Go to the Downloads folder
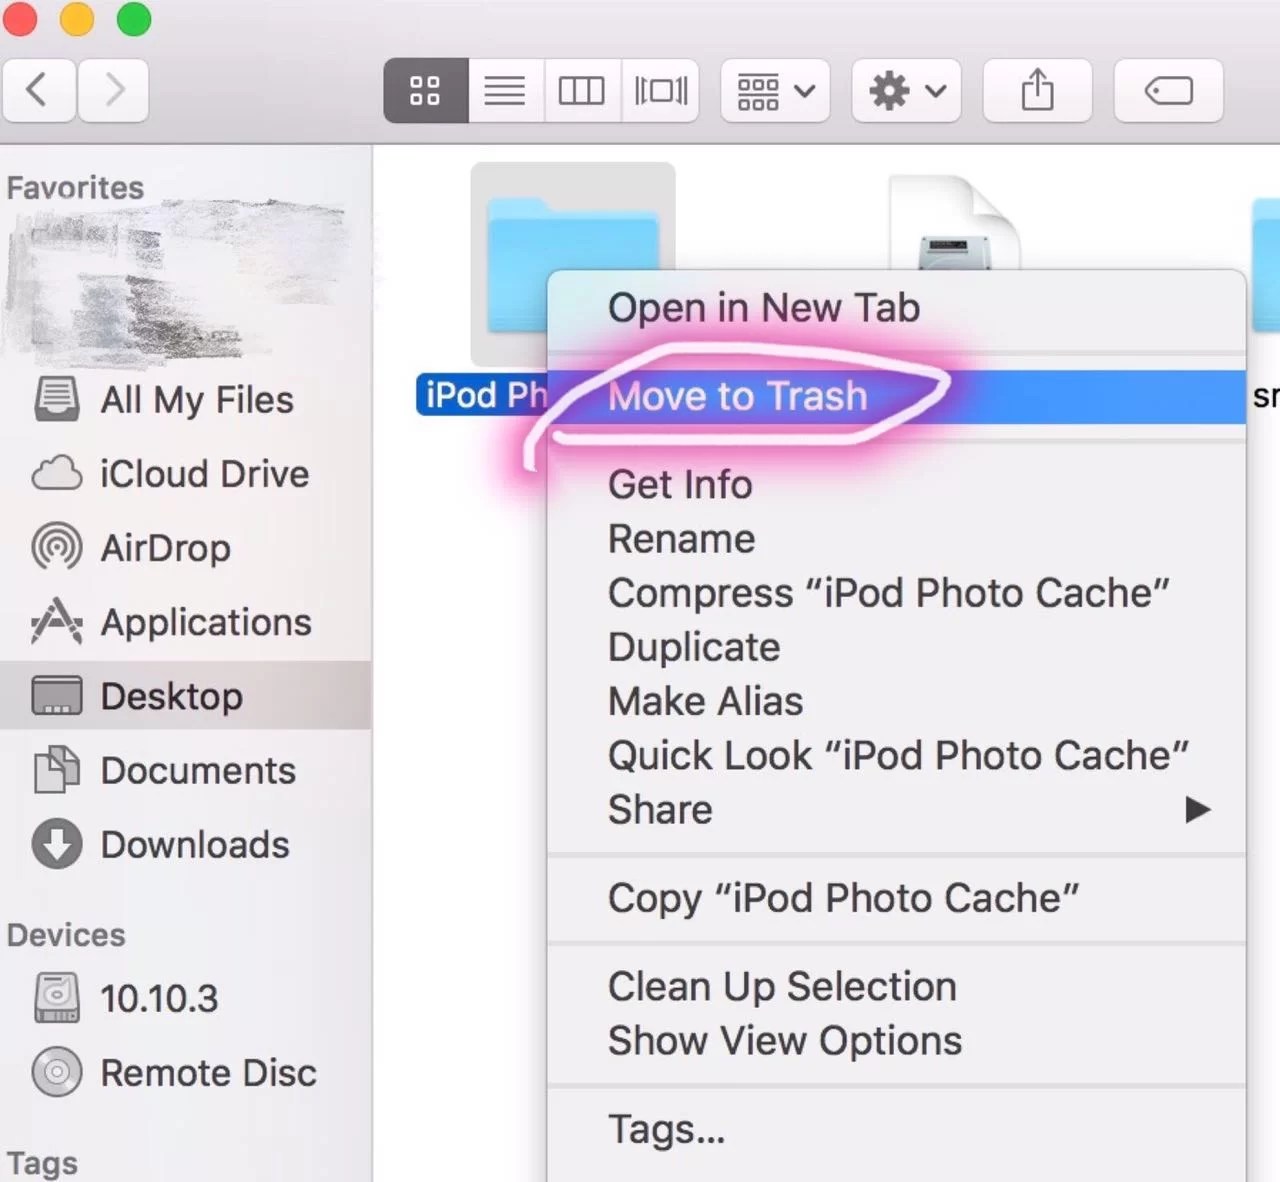1280x1182 pixels. (x=194, y=845)
